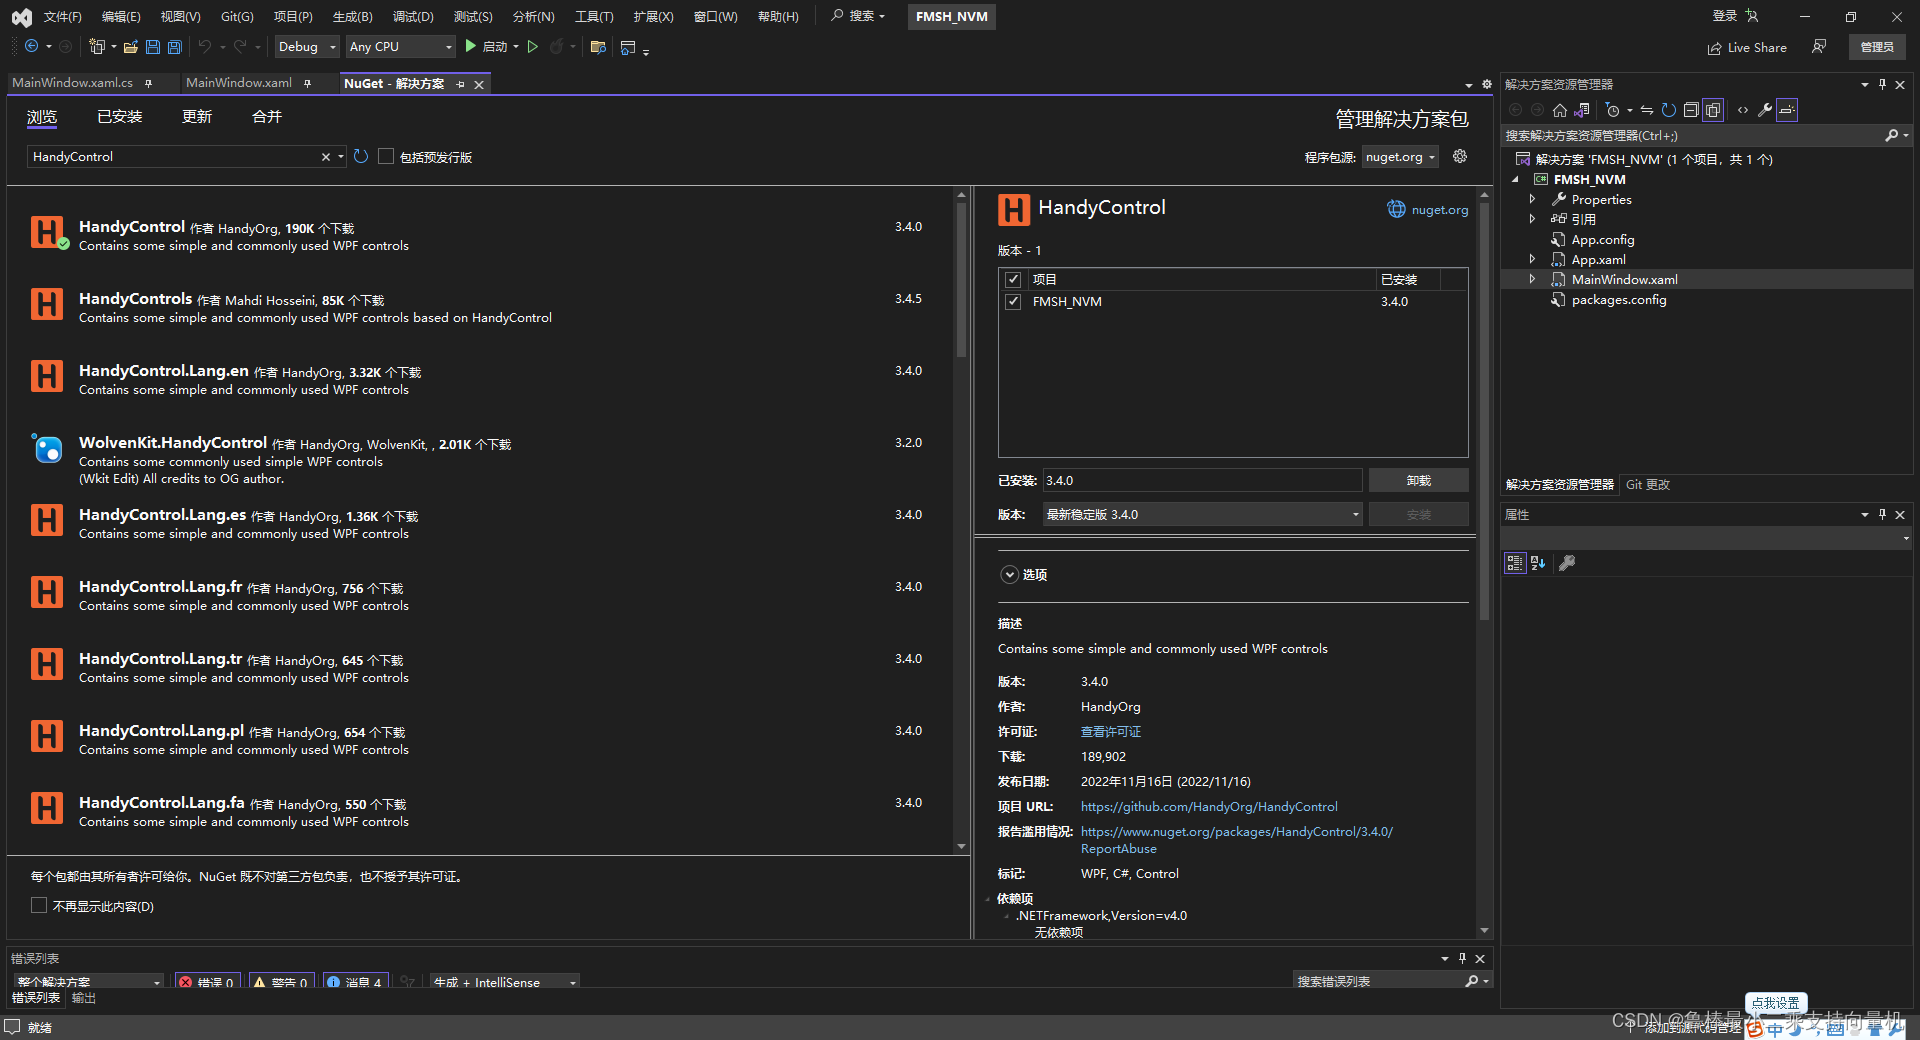Click the View Code brackets icon
The image size is (1920, 1040).
1743,110
